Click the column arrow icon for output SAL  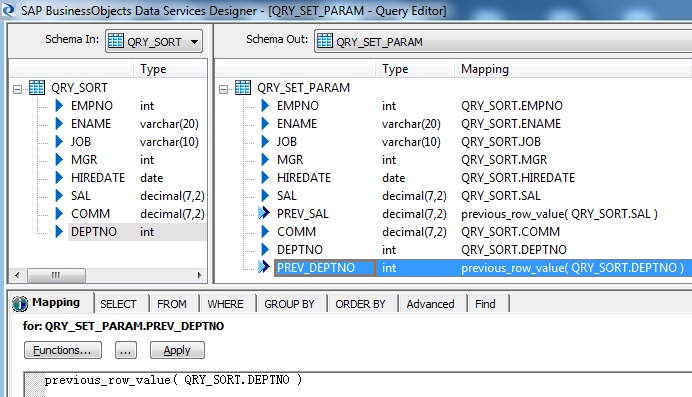(x=265, y=195)
